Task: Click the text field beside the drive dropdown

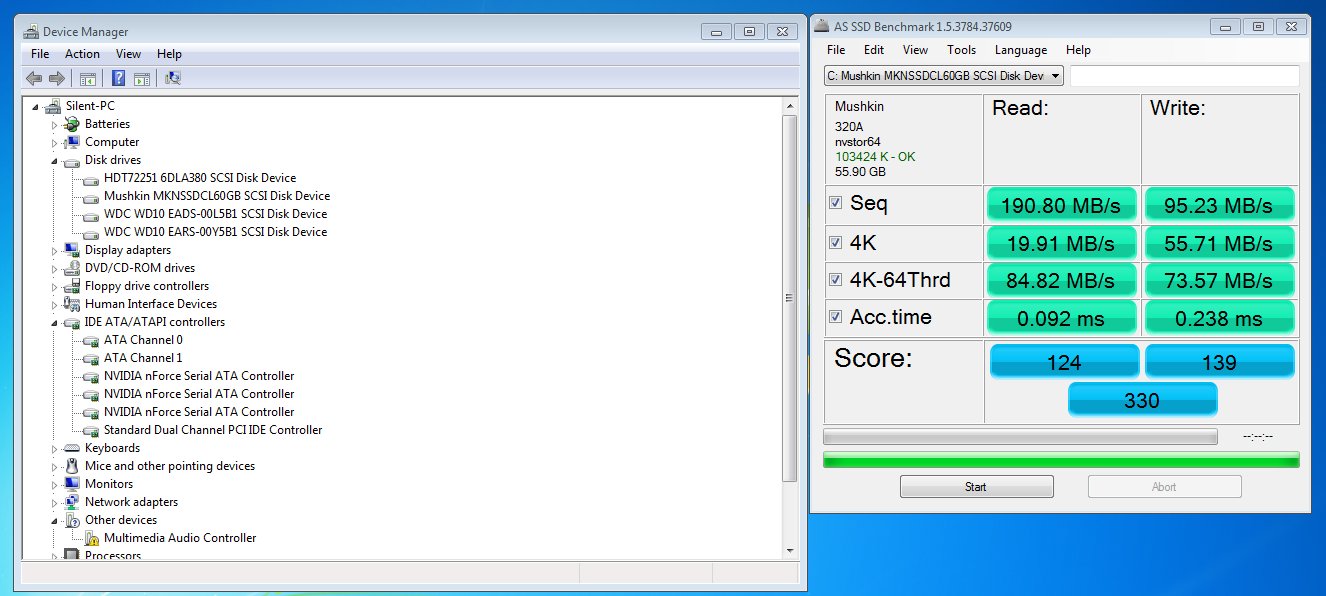Action: click(x=1185, y=76)
